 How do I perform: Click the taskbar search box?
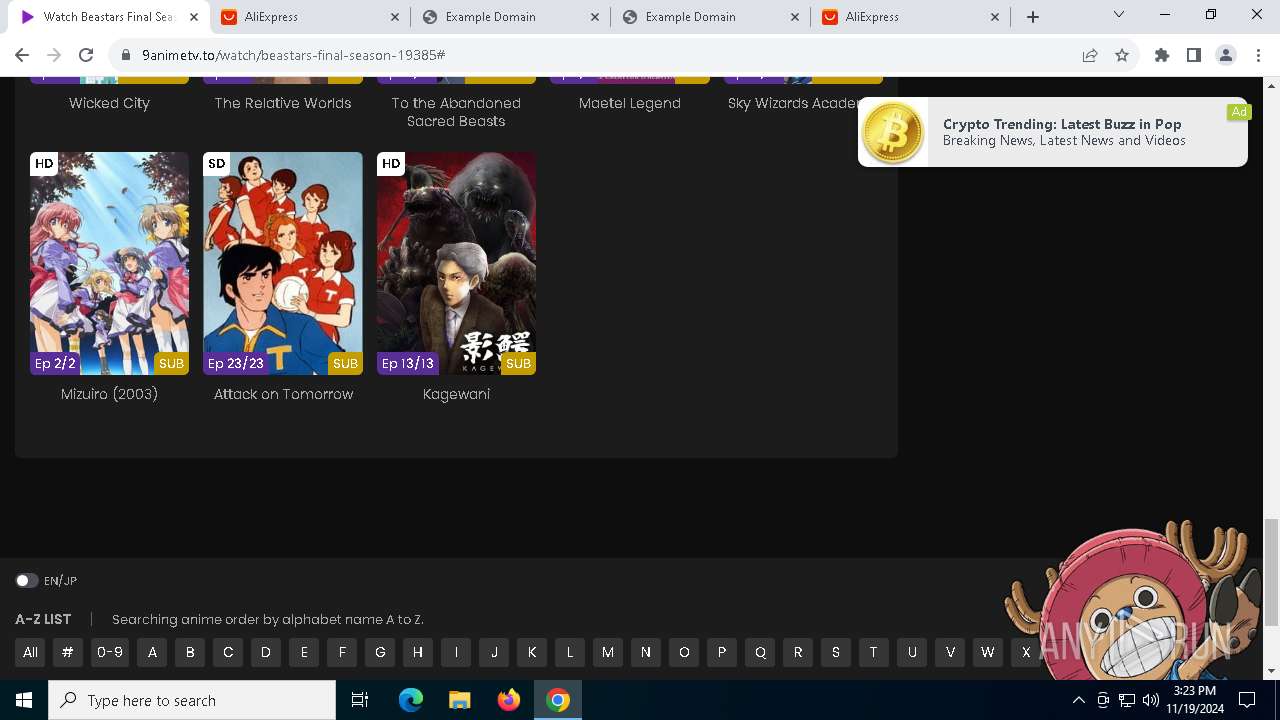[192, 700]
